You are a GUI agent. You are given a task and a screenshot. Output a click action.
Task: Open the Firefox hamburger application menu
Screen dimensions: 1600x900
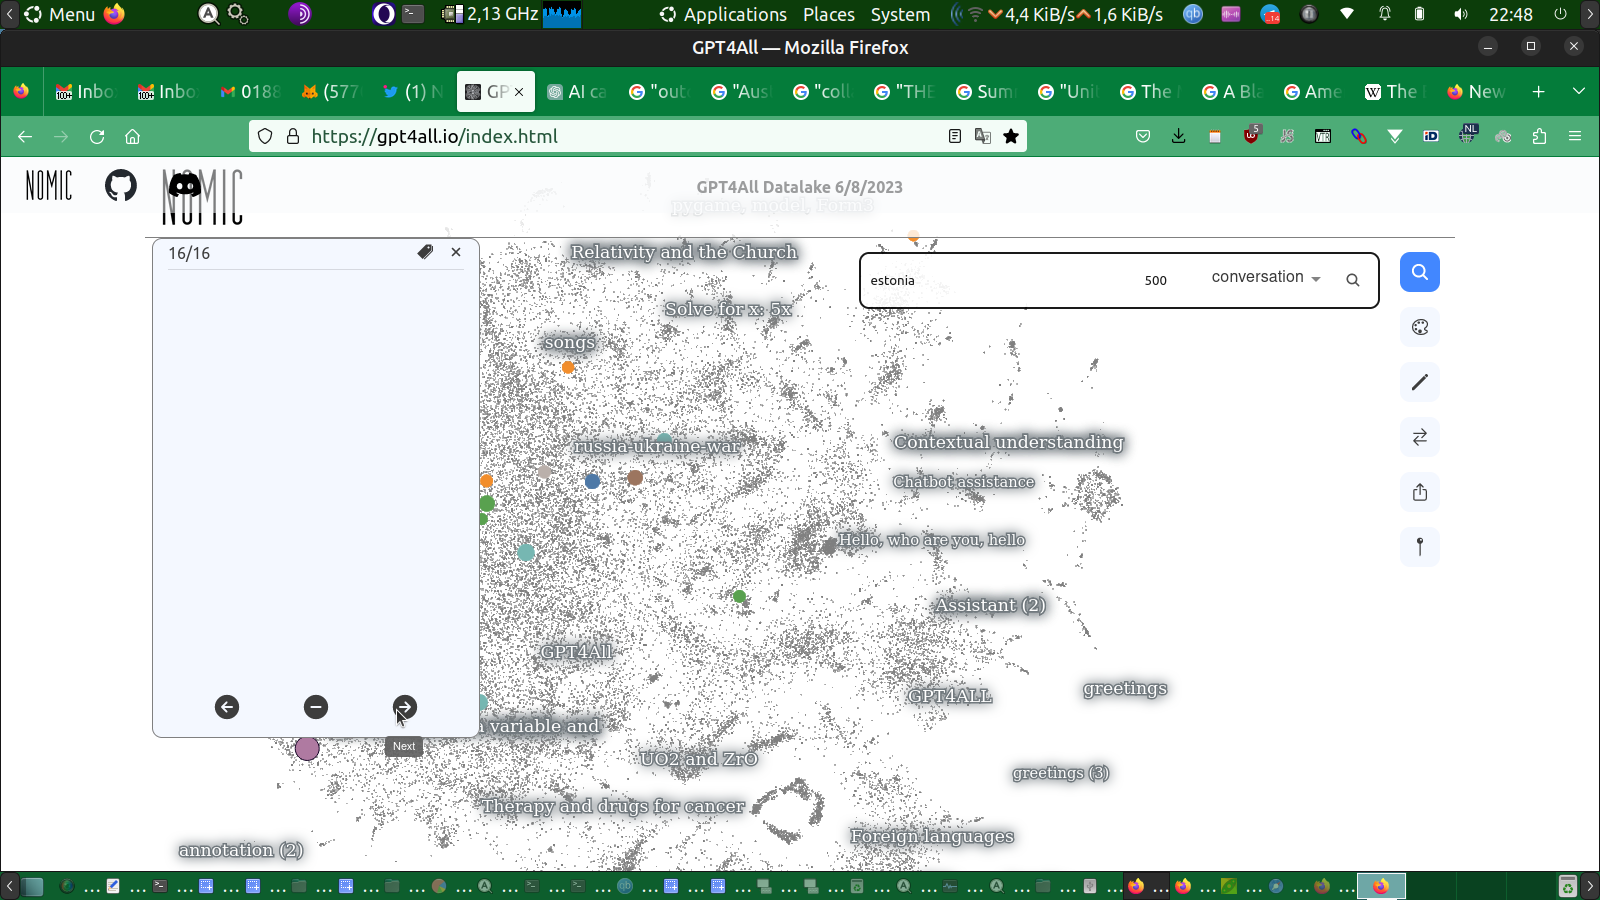(x=1575, y=136)
